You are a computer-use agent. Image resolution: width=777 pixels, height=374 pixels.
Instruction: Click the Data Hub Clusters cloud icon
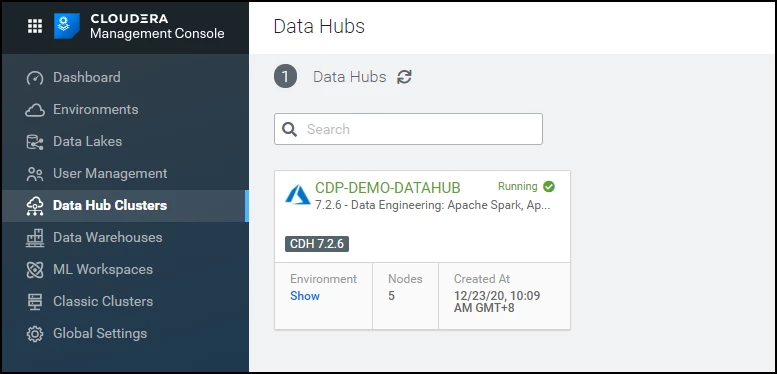coord(35,206)
